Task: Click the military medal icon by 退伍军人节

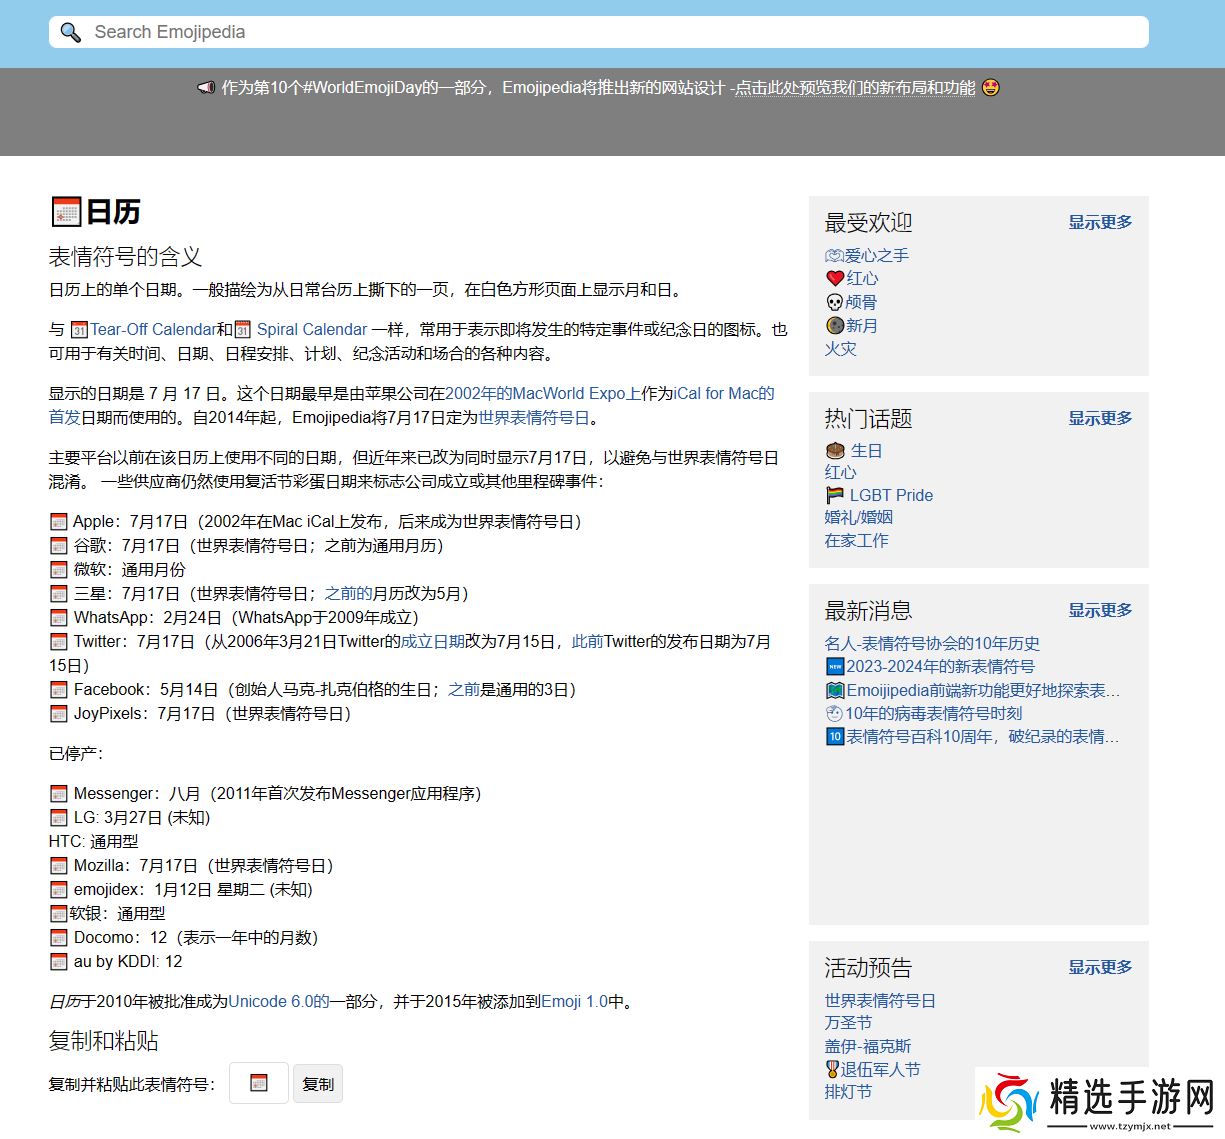Action: [832, 1069]
